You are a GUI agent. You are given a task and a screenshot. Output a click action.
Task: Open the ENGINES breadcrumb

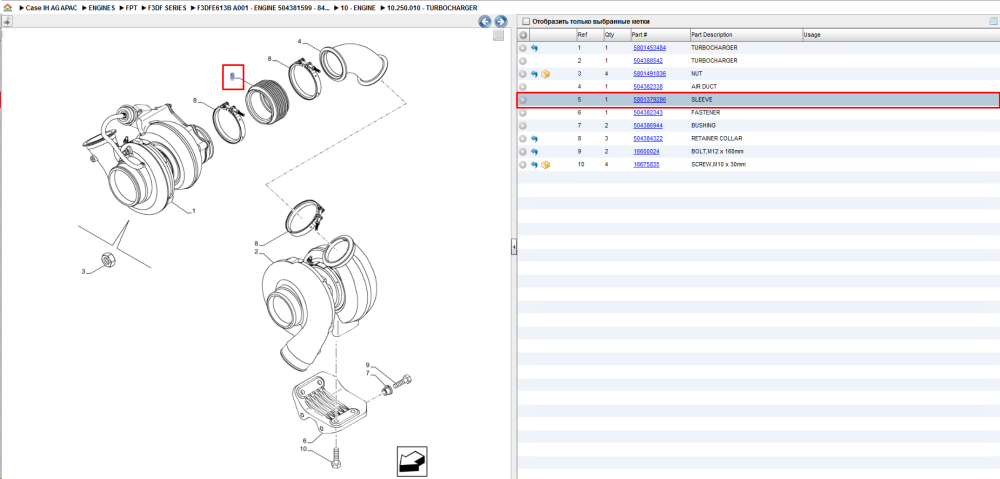102,8
